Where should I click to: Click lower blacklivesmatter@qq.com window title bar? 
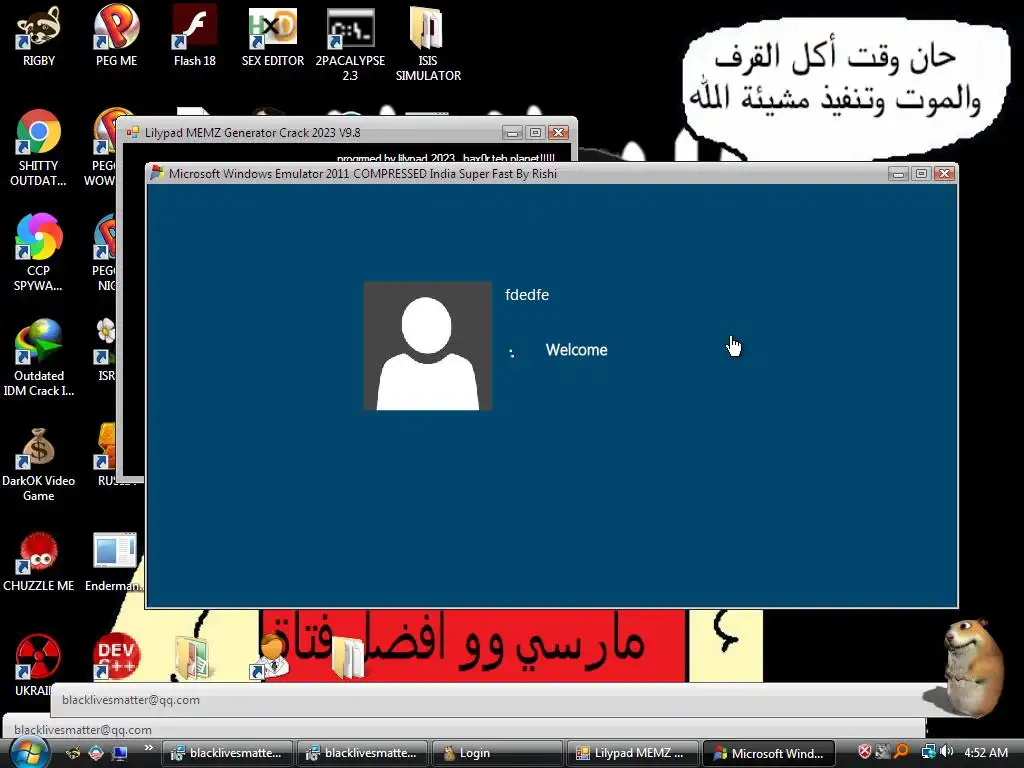[x=464, y=729]
